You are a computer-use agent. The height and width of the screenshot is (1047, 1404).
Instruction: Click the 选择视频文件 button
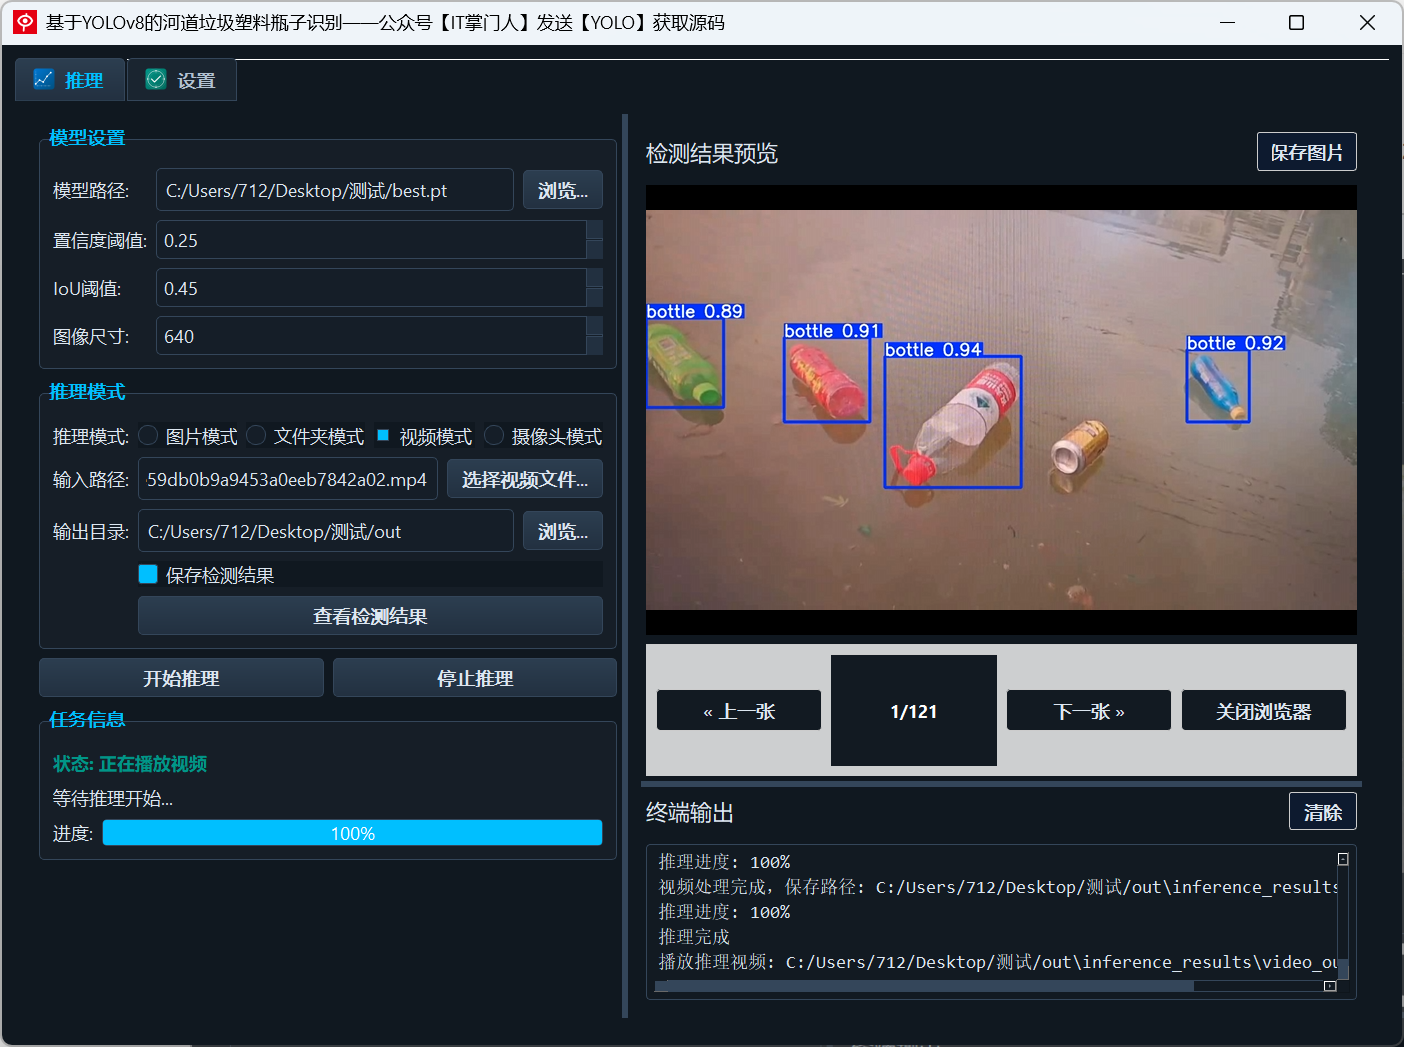[x=525, y=479]
